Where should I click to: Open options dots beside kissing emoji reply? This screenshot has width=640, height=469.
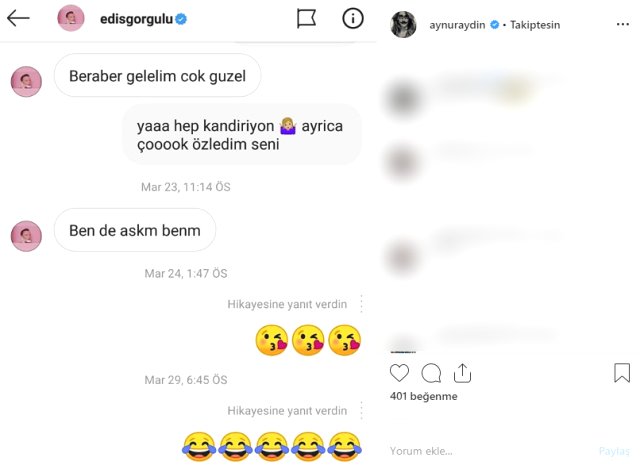[x=361, y=304]
